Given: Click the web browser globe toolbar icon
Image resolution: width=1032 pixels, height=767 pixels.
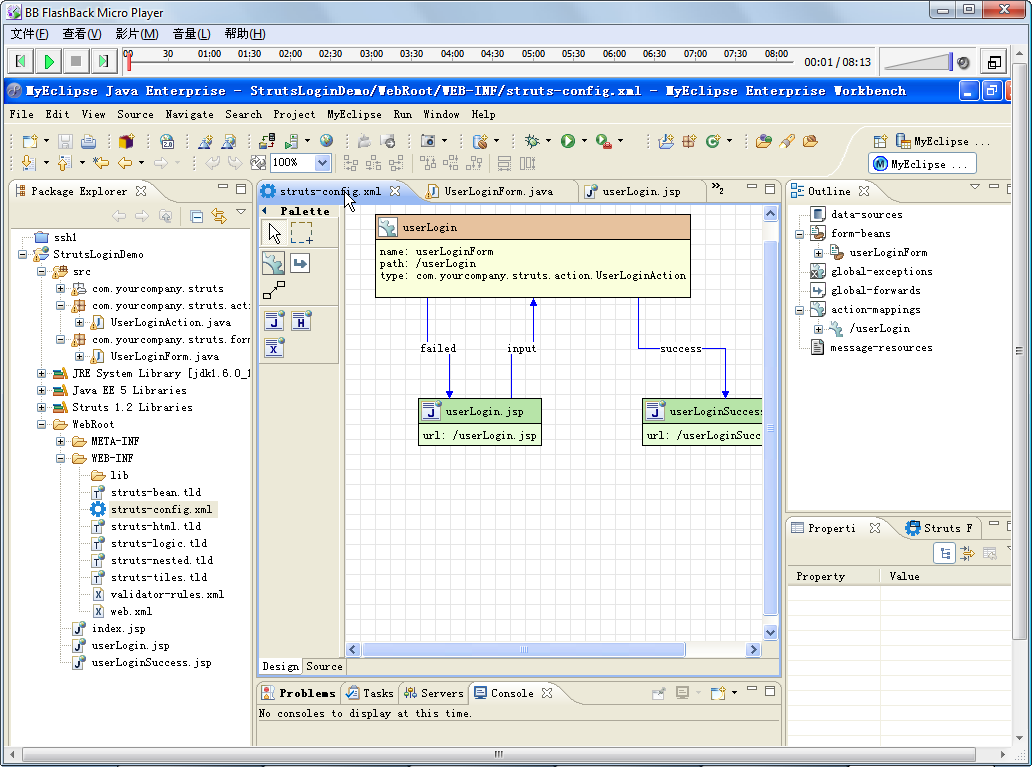Looking at the screenshot, I should pos(326,140).
